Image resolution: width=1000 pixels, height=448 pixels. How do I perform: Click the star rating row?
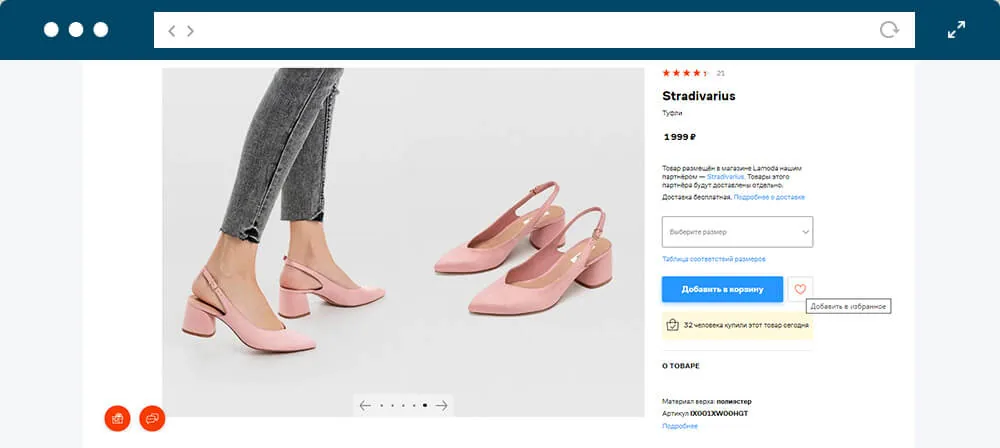685,73
